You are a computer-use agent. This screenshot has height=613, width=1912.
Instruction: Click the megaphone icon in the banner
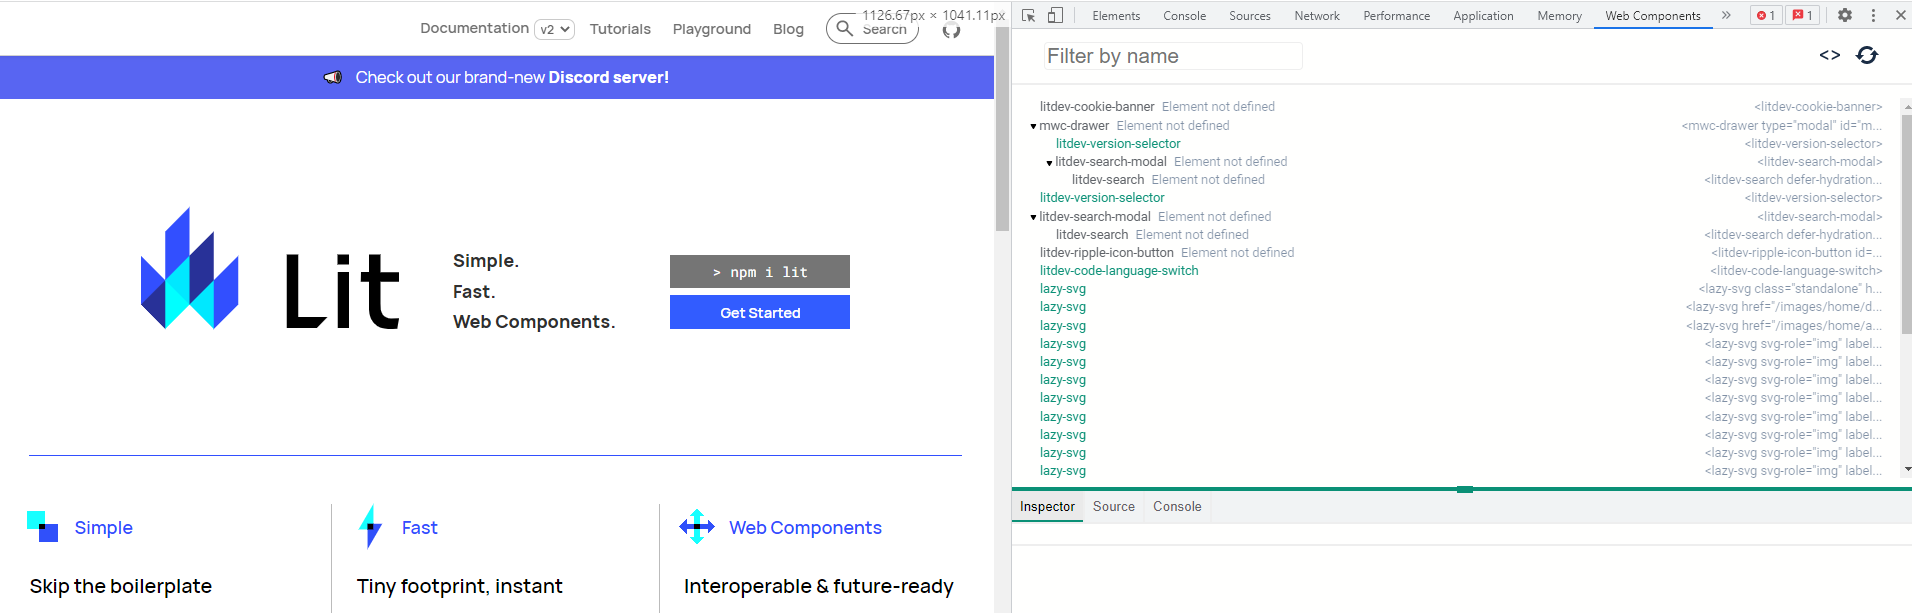333,77
